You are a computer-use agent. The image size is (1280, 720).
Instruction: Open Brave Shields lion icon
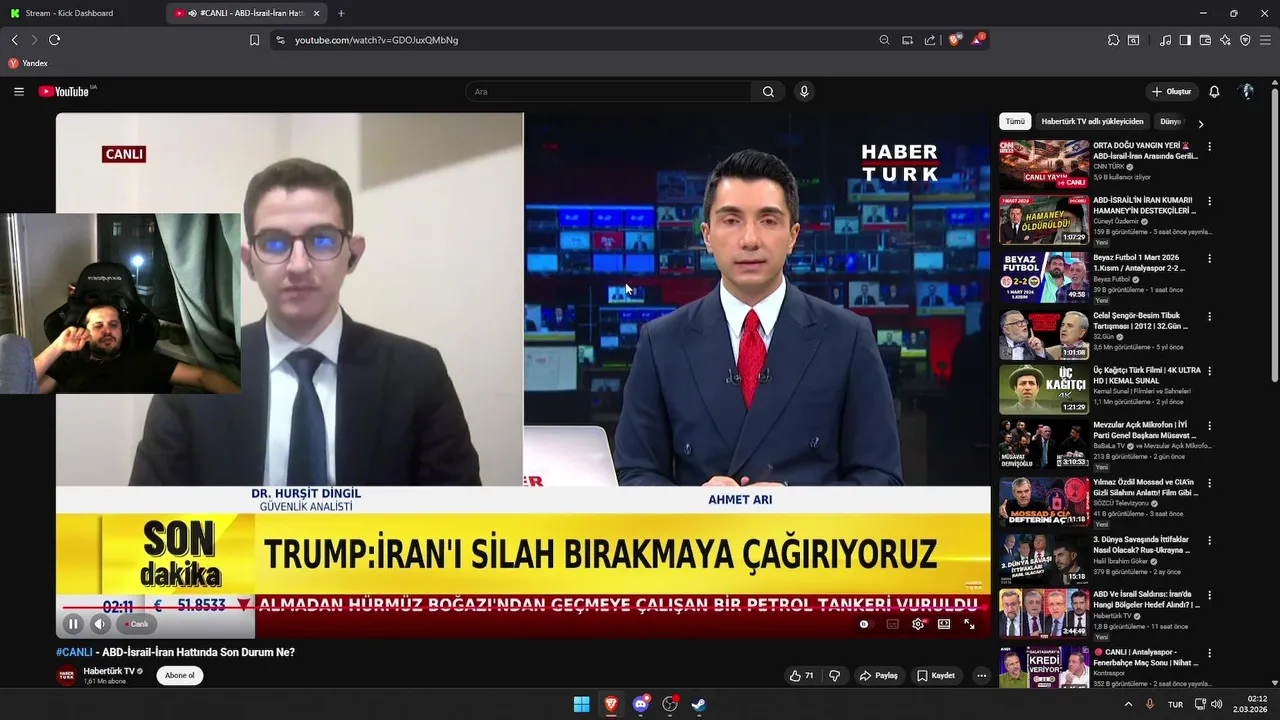pyautogui.click(x=954, y=40)
